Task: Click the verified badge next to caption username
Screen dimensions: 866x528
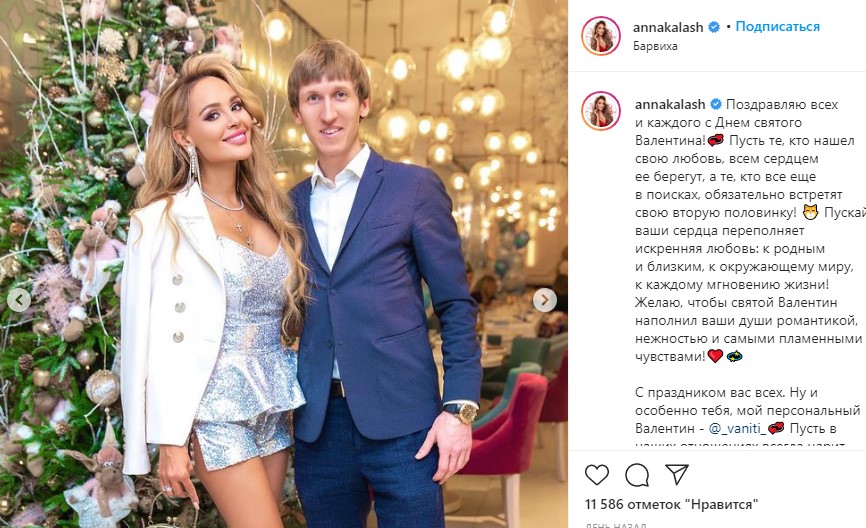Action: pyautogui.click(x=716, y=104)
